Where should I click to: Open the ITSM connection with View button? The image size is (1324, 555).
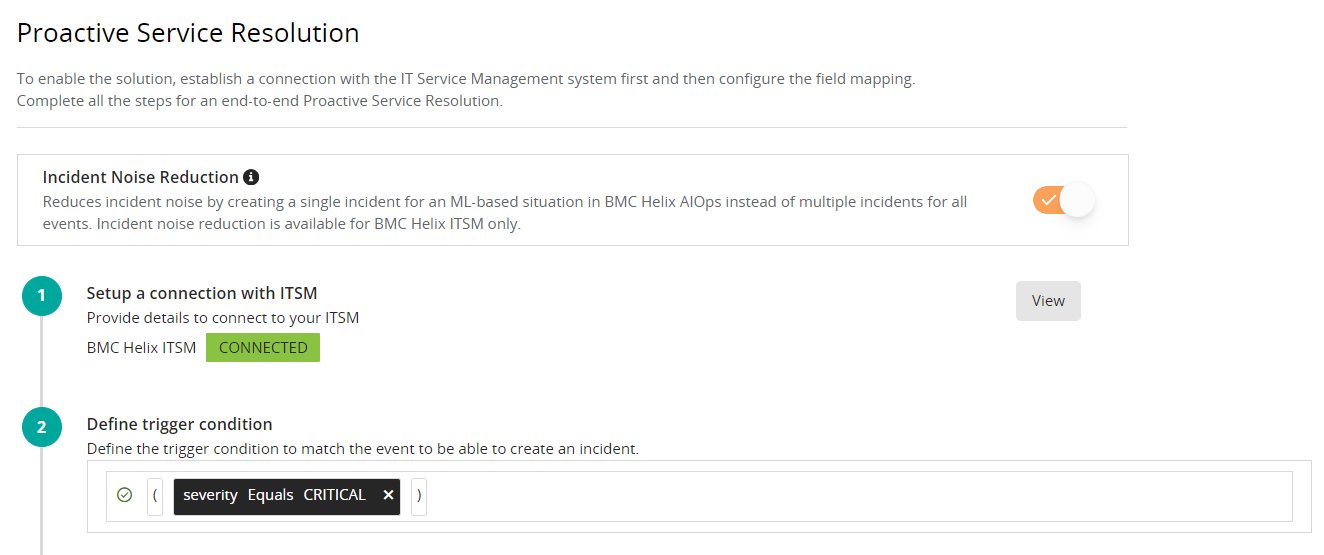(1048, 301)
